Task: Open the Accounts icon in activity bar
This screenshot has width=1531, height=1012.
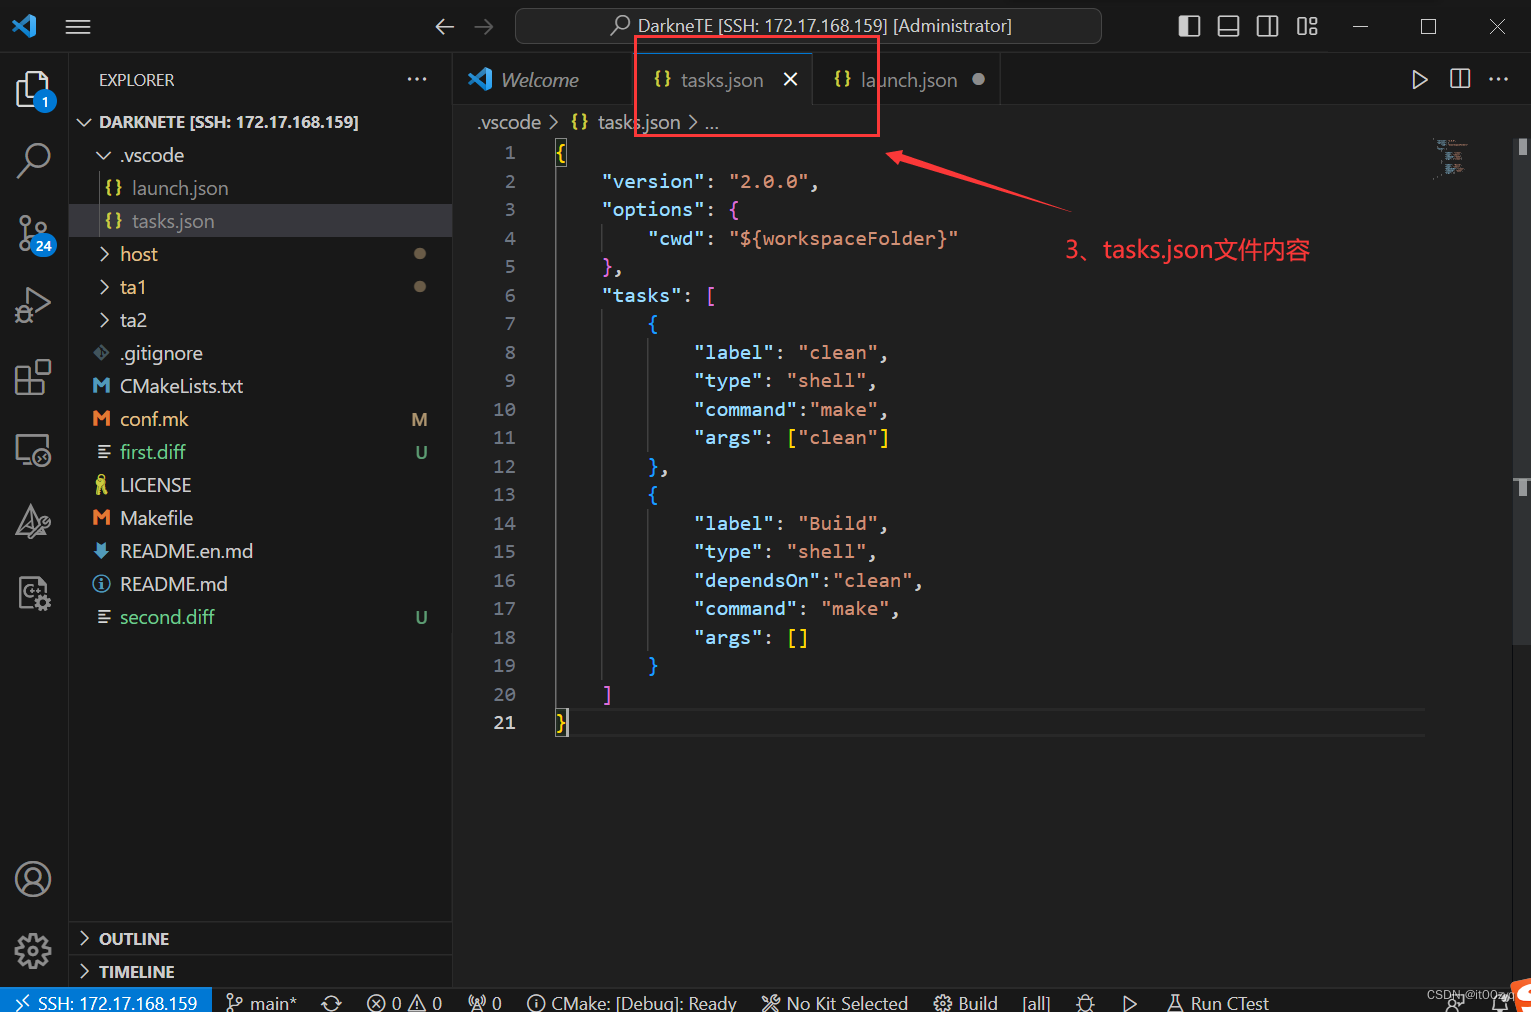Action: [x=33, y=879]
